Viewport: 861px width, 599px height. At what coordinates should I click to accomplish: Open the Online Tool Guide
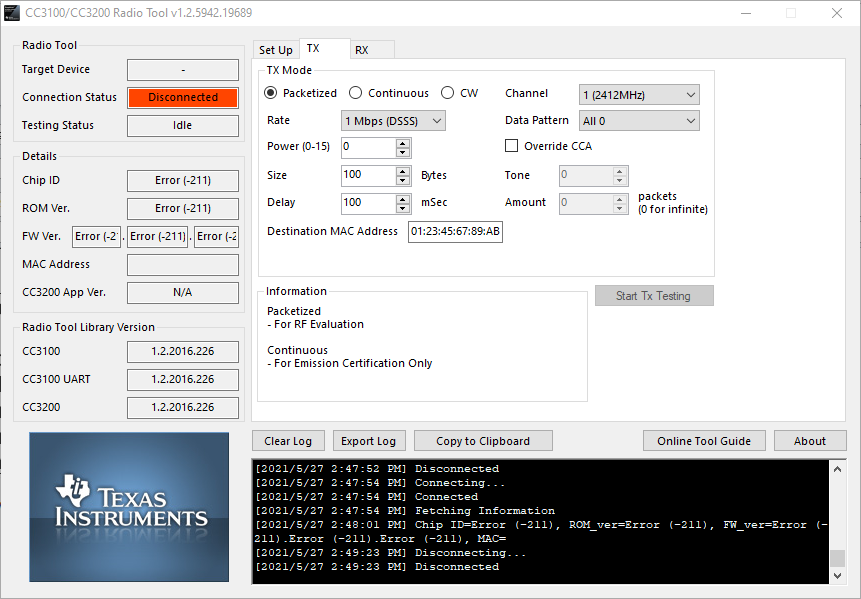point(704,441)
